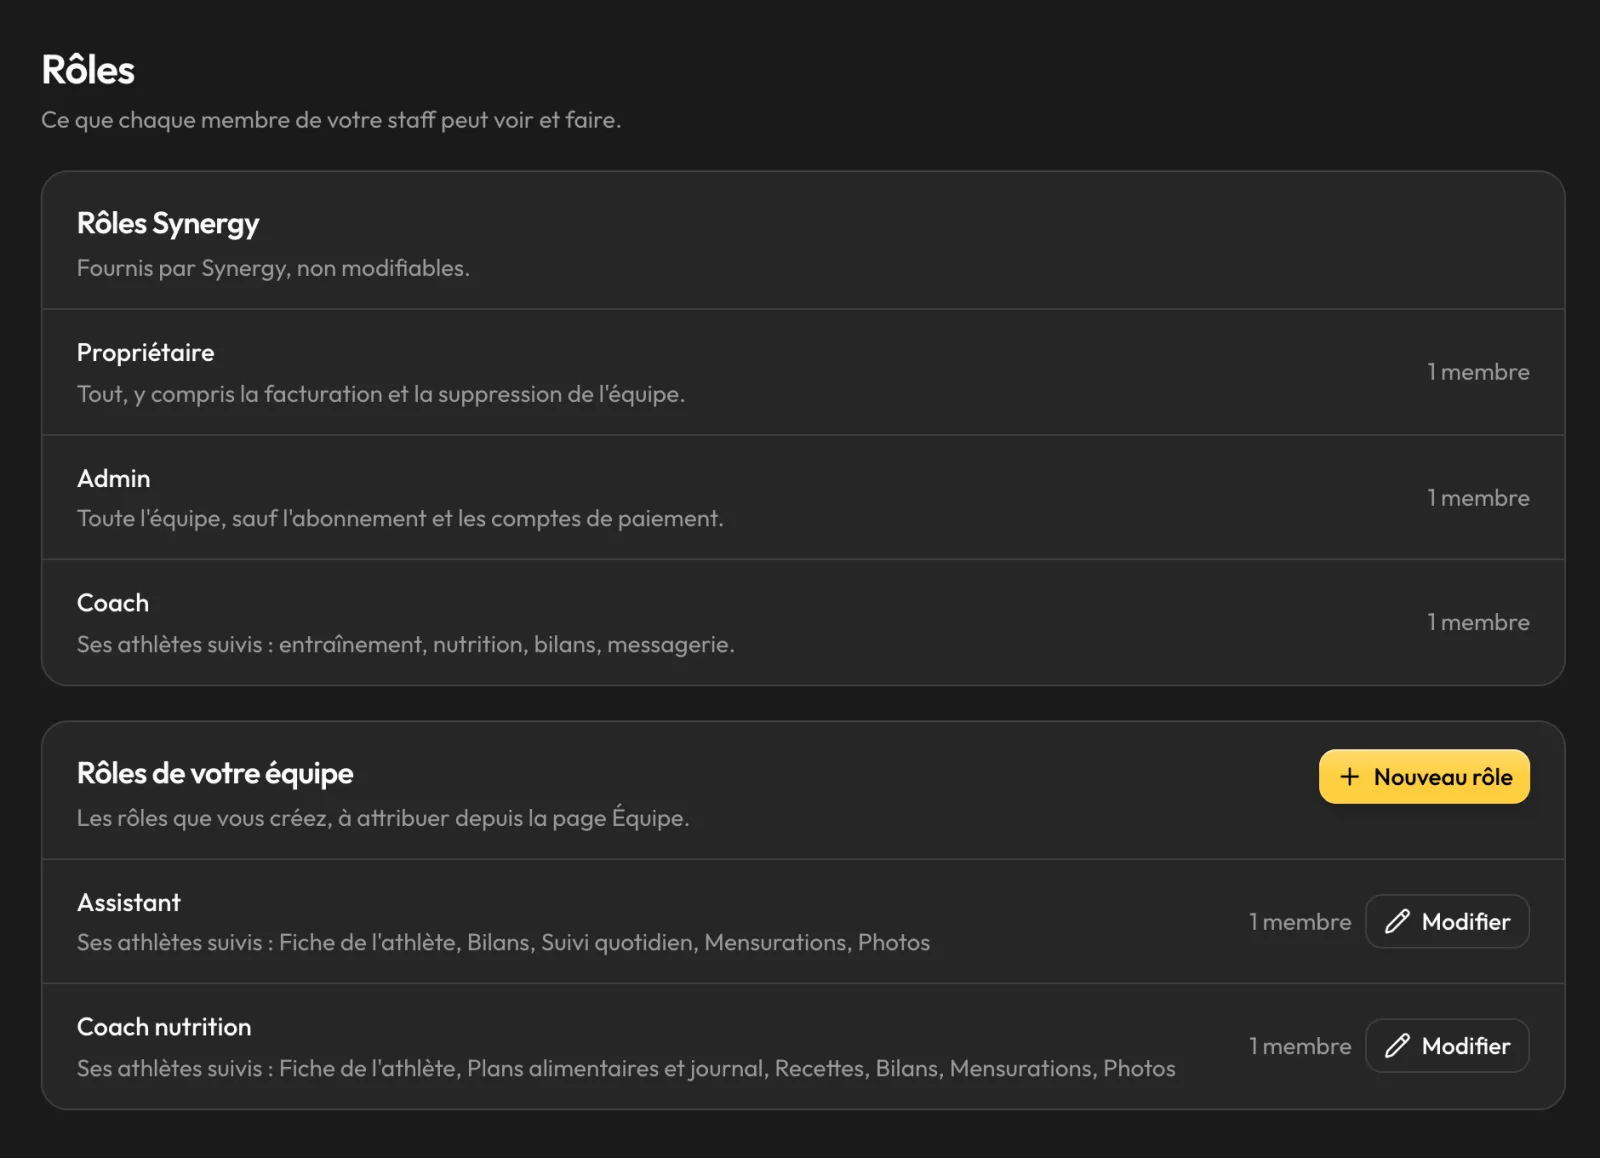1600x1158 pixels.
Task: Click the pencil icon in Coach nutrition row
Action: pyautogui.click(x=1397, y=1046)
